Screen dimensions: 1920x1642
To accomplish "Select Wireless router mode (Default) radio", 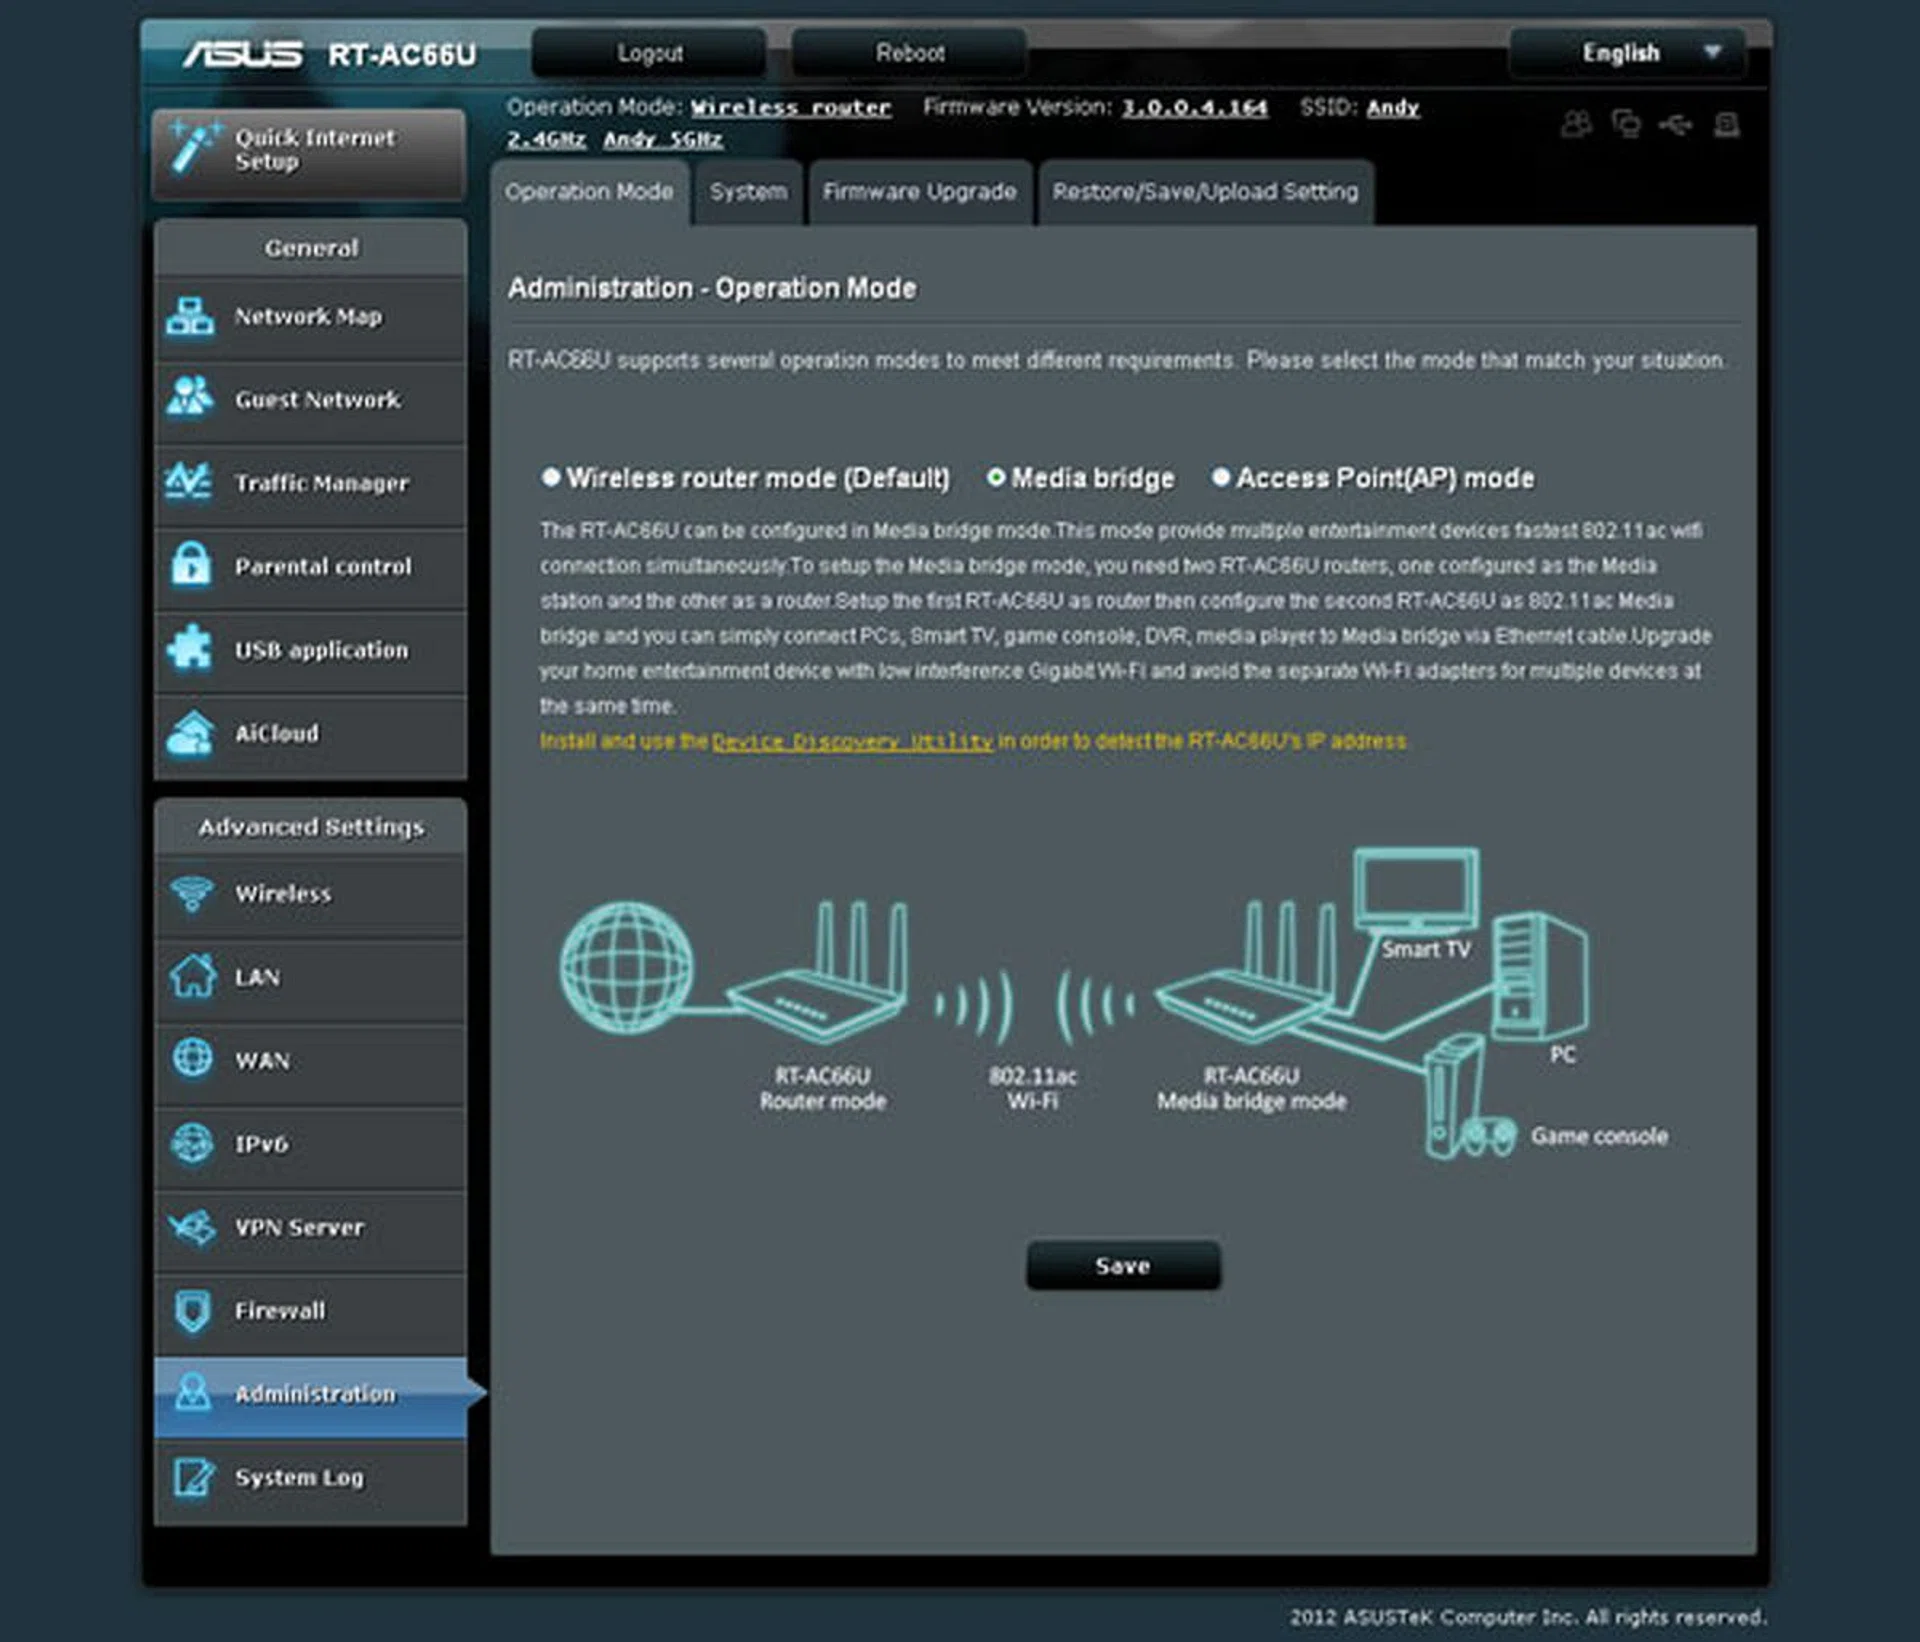I will [x=551, y=477].
